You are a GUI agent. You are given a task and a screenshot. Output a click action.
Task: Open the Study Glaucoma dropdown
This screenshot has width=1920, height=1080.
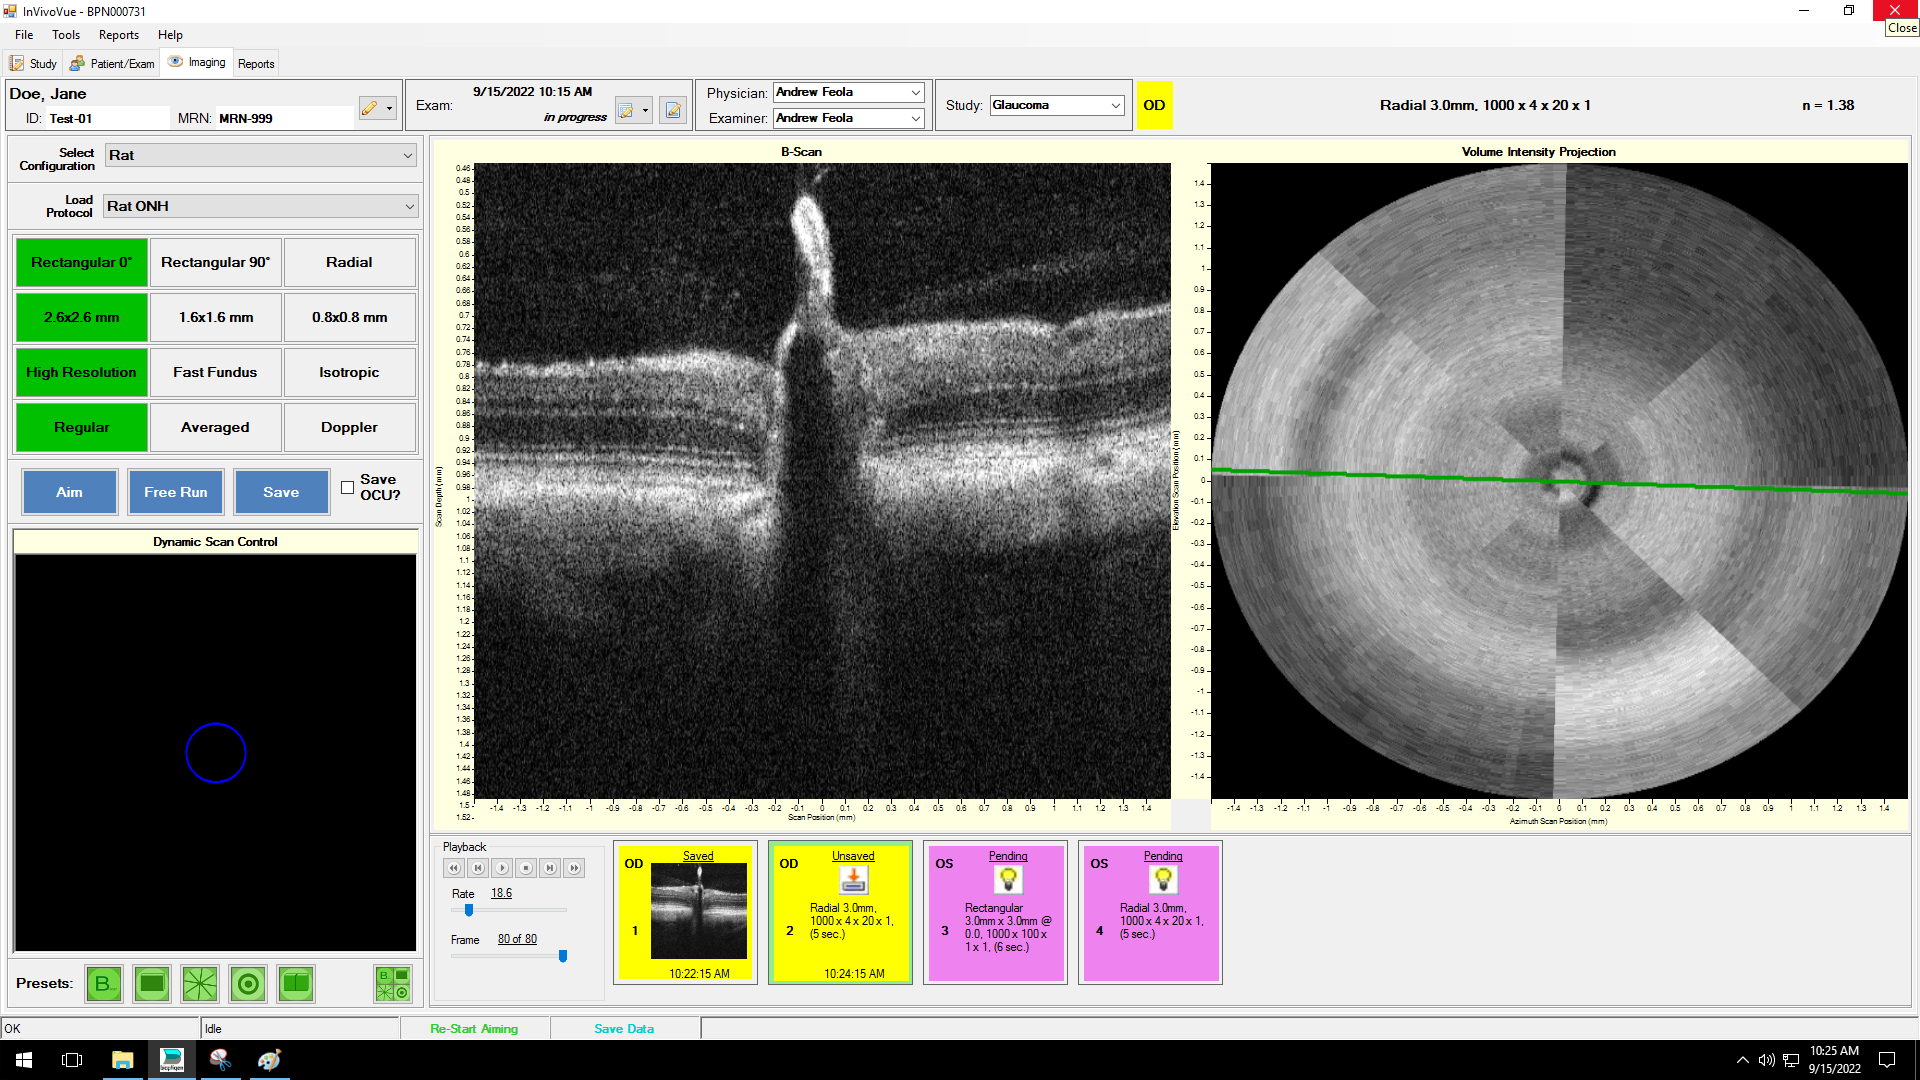pyautogui.click(x=1115, y=105)
